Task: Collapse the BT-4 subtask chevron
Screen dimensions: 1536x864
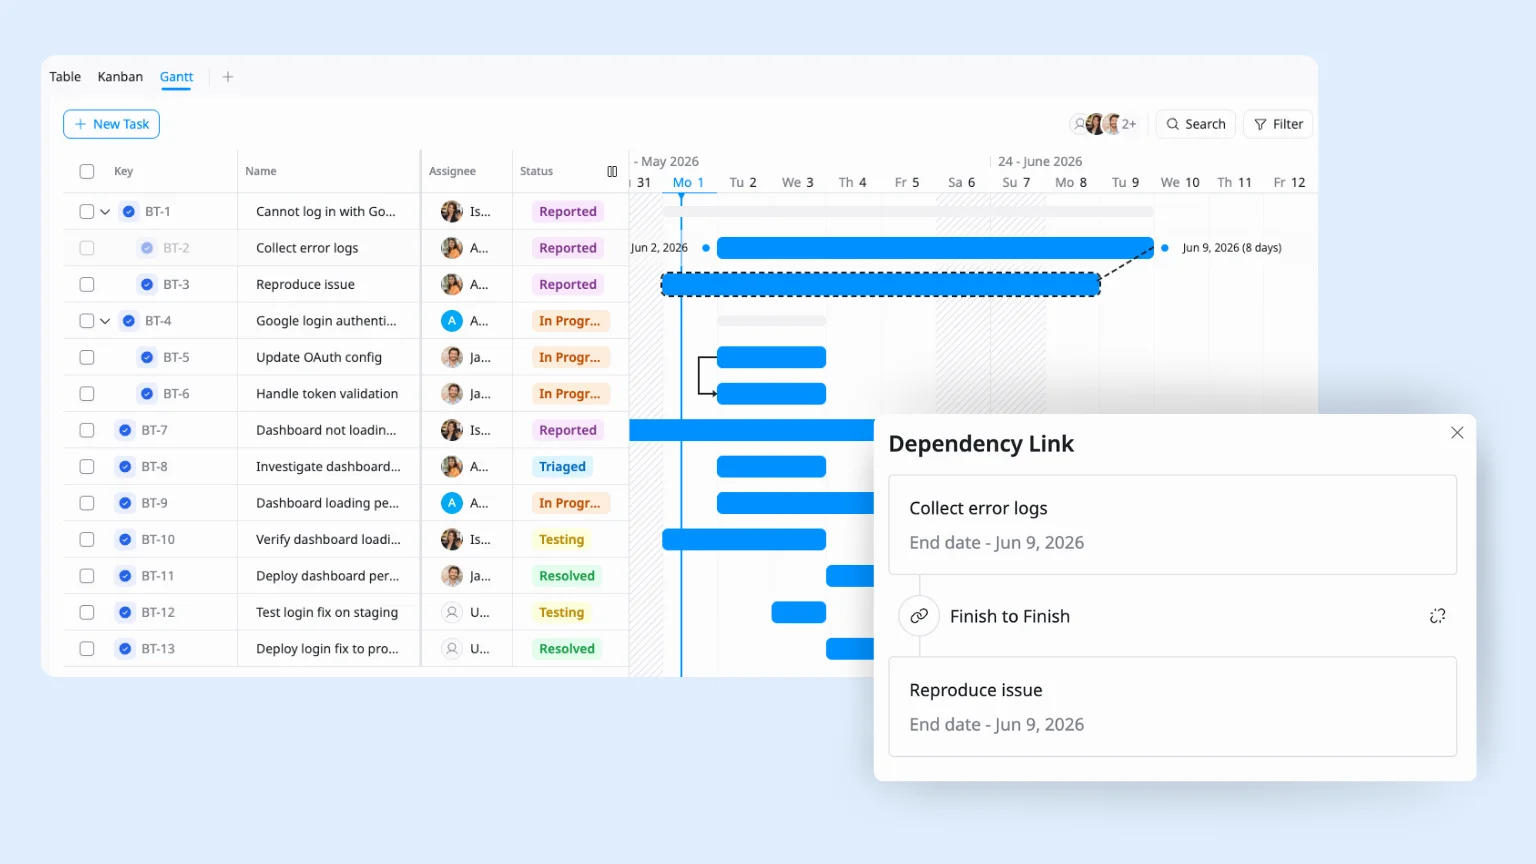Action: 105,321
